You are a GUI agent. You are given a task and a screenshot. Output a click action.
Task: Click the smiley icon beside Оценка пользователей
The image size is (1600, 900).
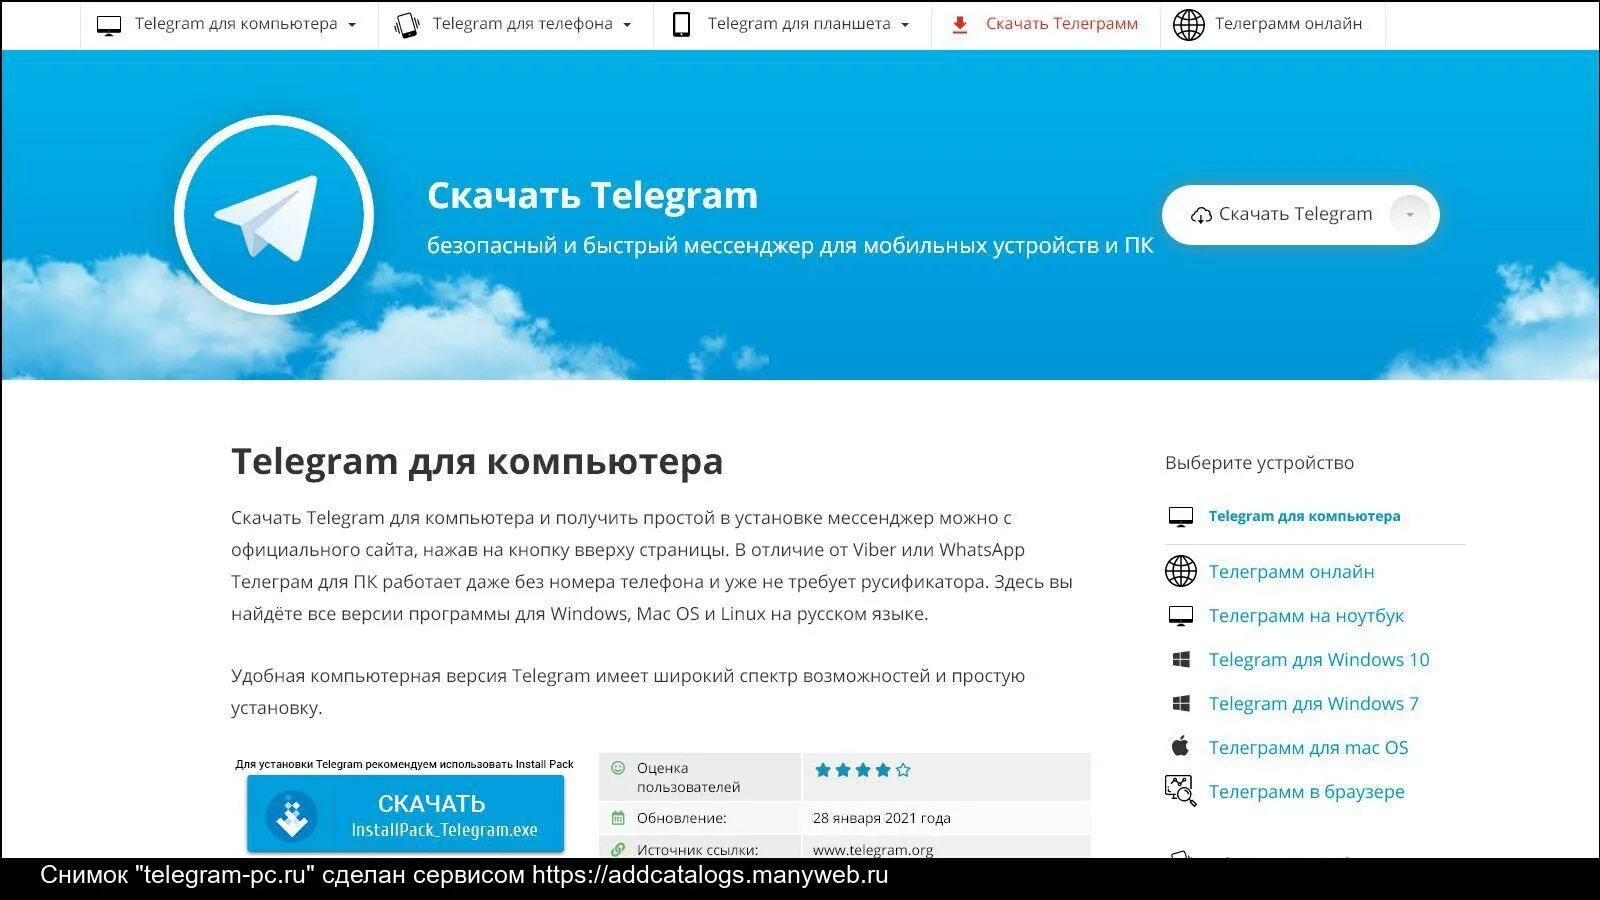(x=618, y=768)
